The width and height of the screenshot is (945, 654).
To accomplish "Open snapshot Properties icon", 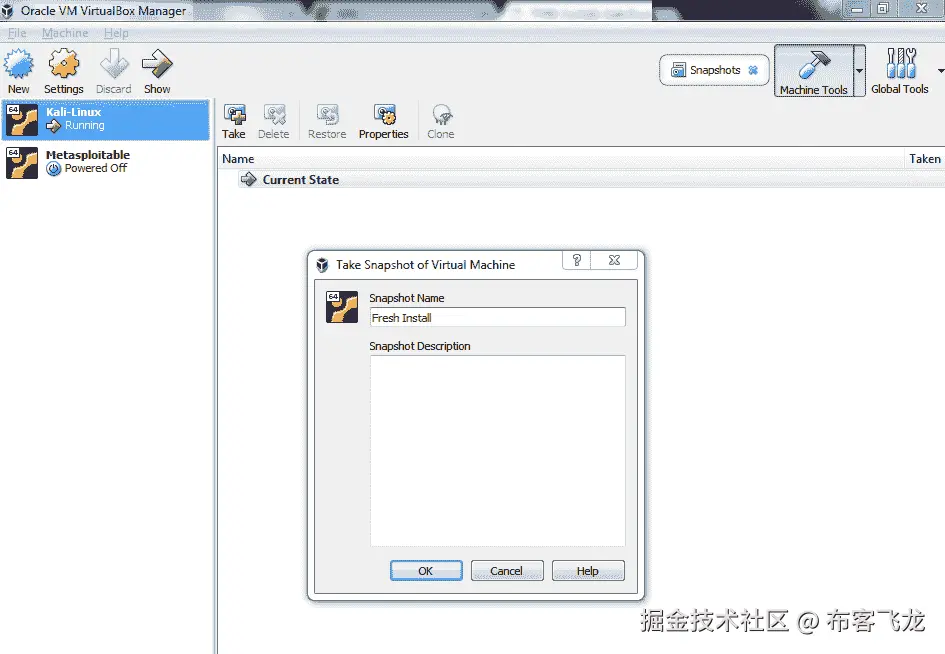I will (384, 114).
